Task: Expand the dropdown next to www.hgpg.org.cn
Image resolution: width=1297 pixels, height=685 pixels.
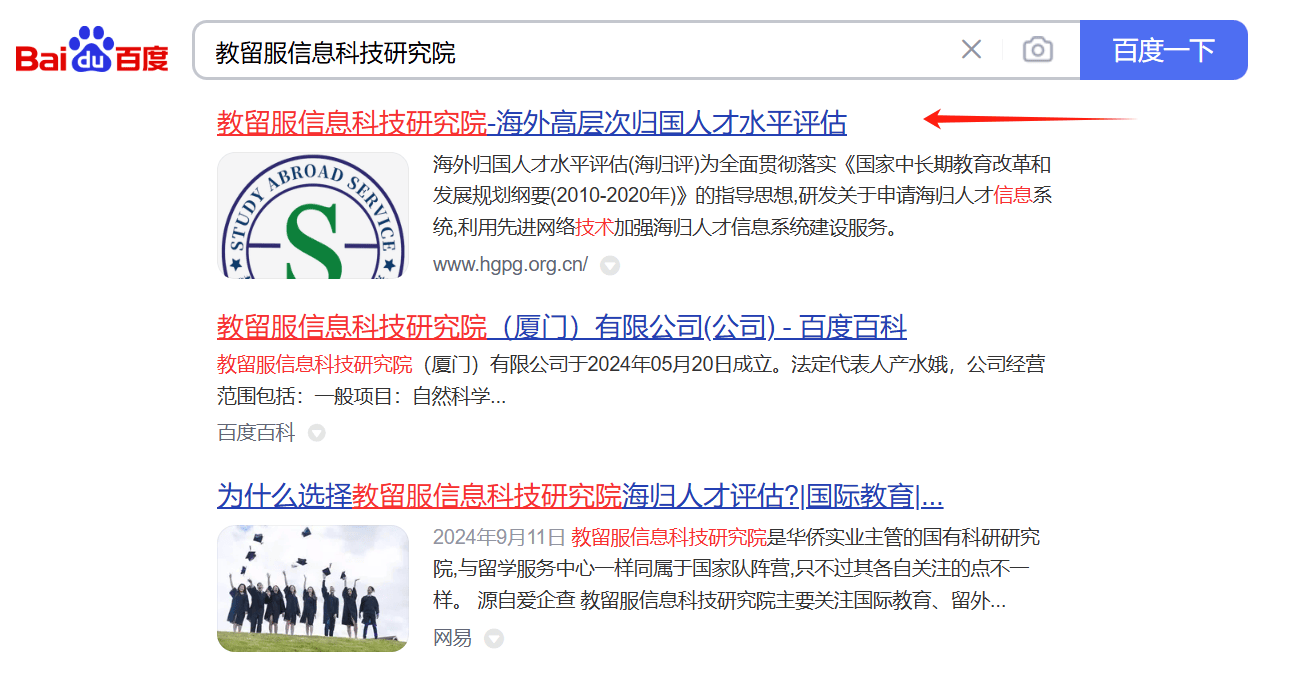Action: 611,266
